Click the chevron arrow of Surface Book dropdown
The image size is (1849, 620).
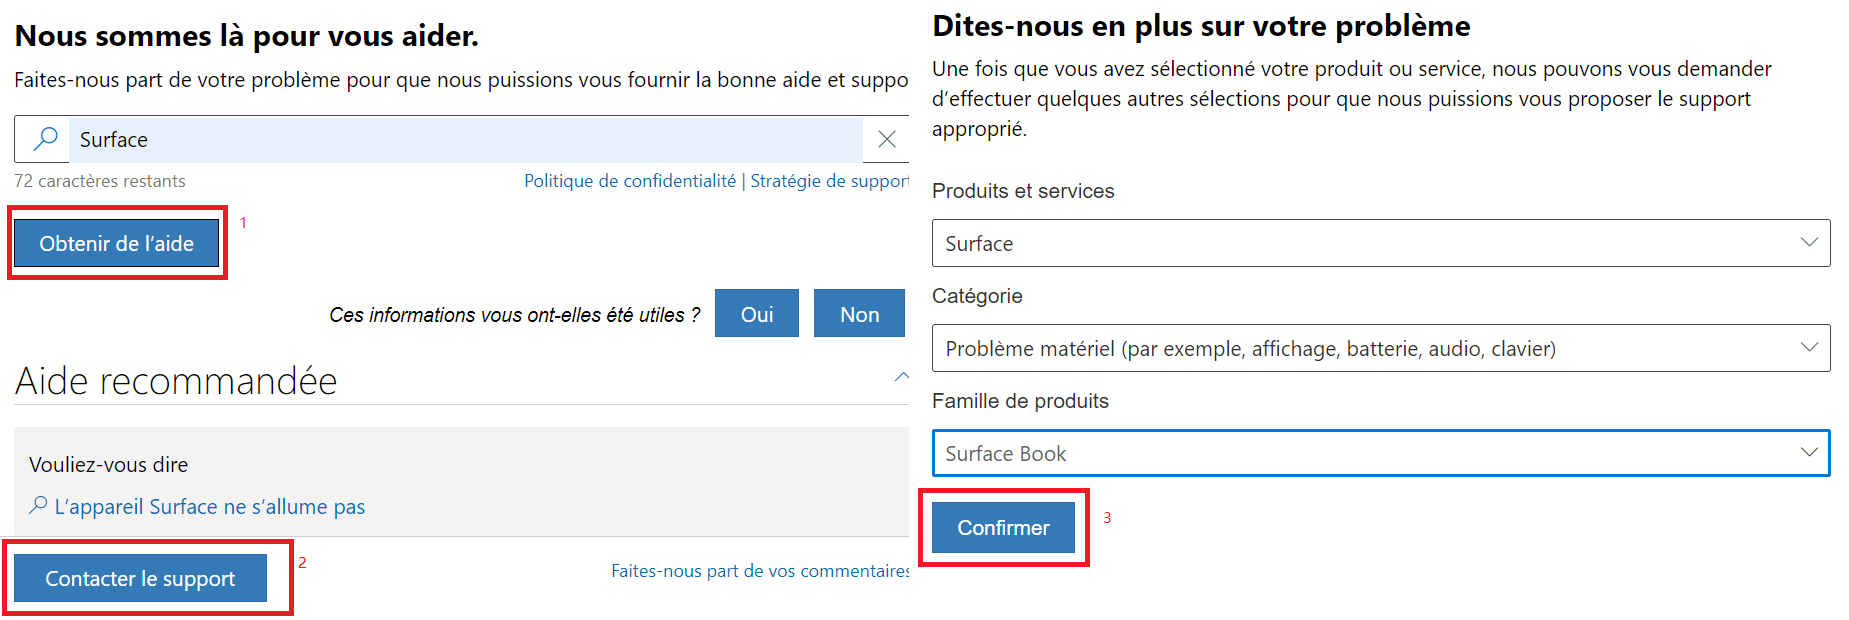(1808, 452)
